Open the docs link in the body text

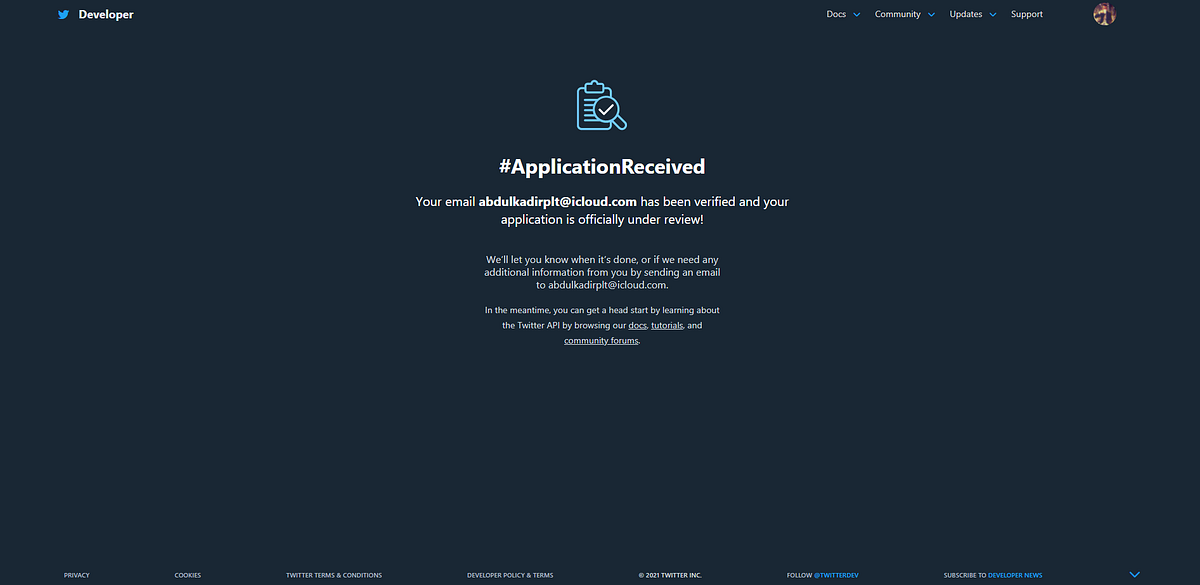point(637,325)
